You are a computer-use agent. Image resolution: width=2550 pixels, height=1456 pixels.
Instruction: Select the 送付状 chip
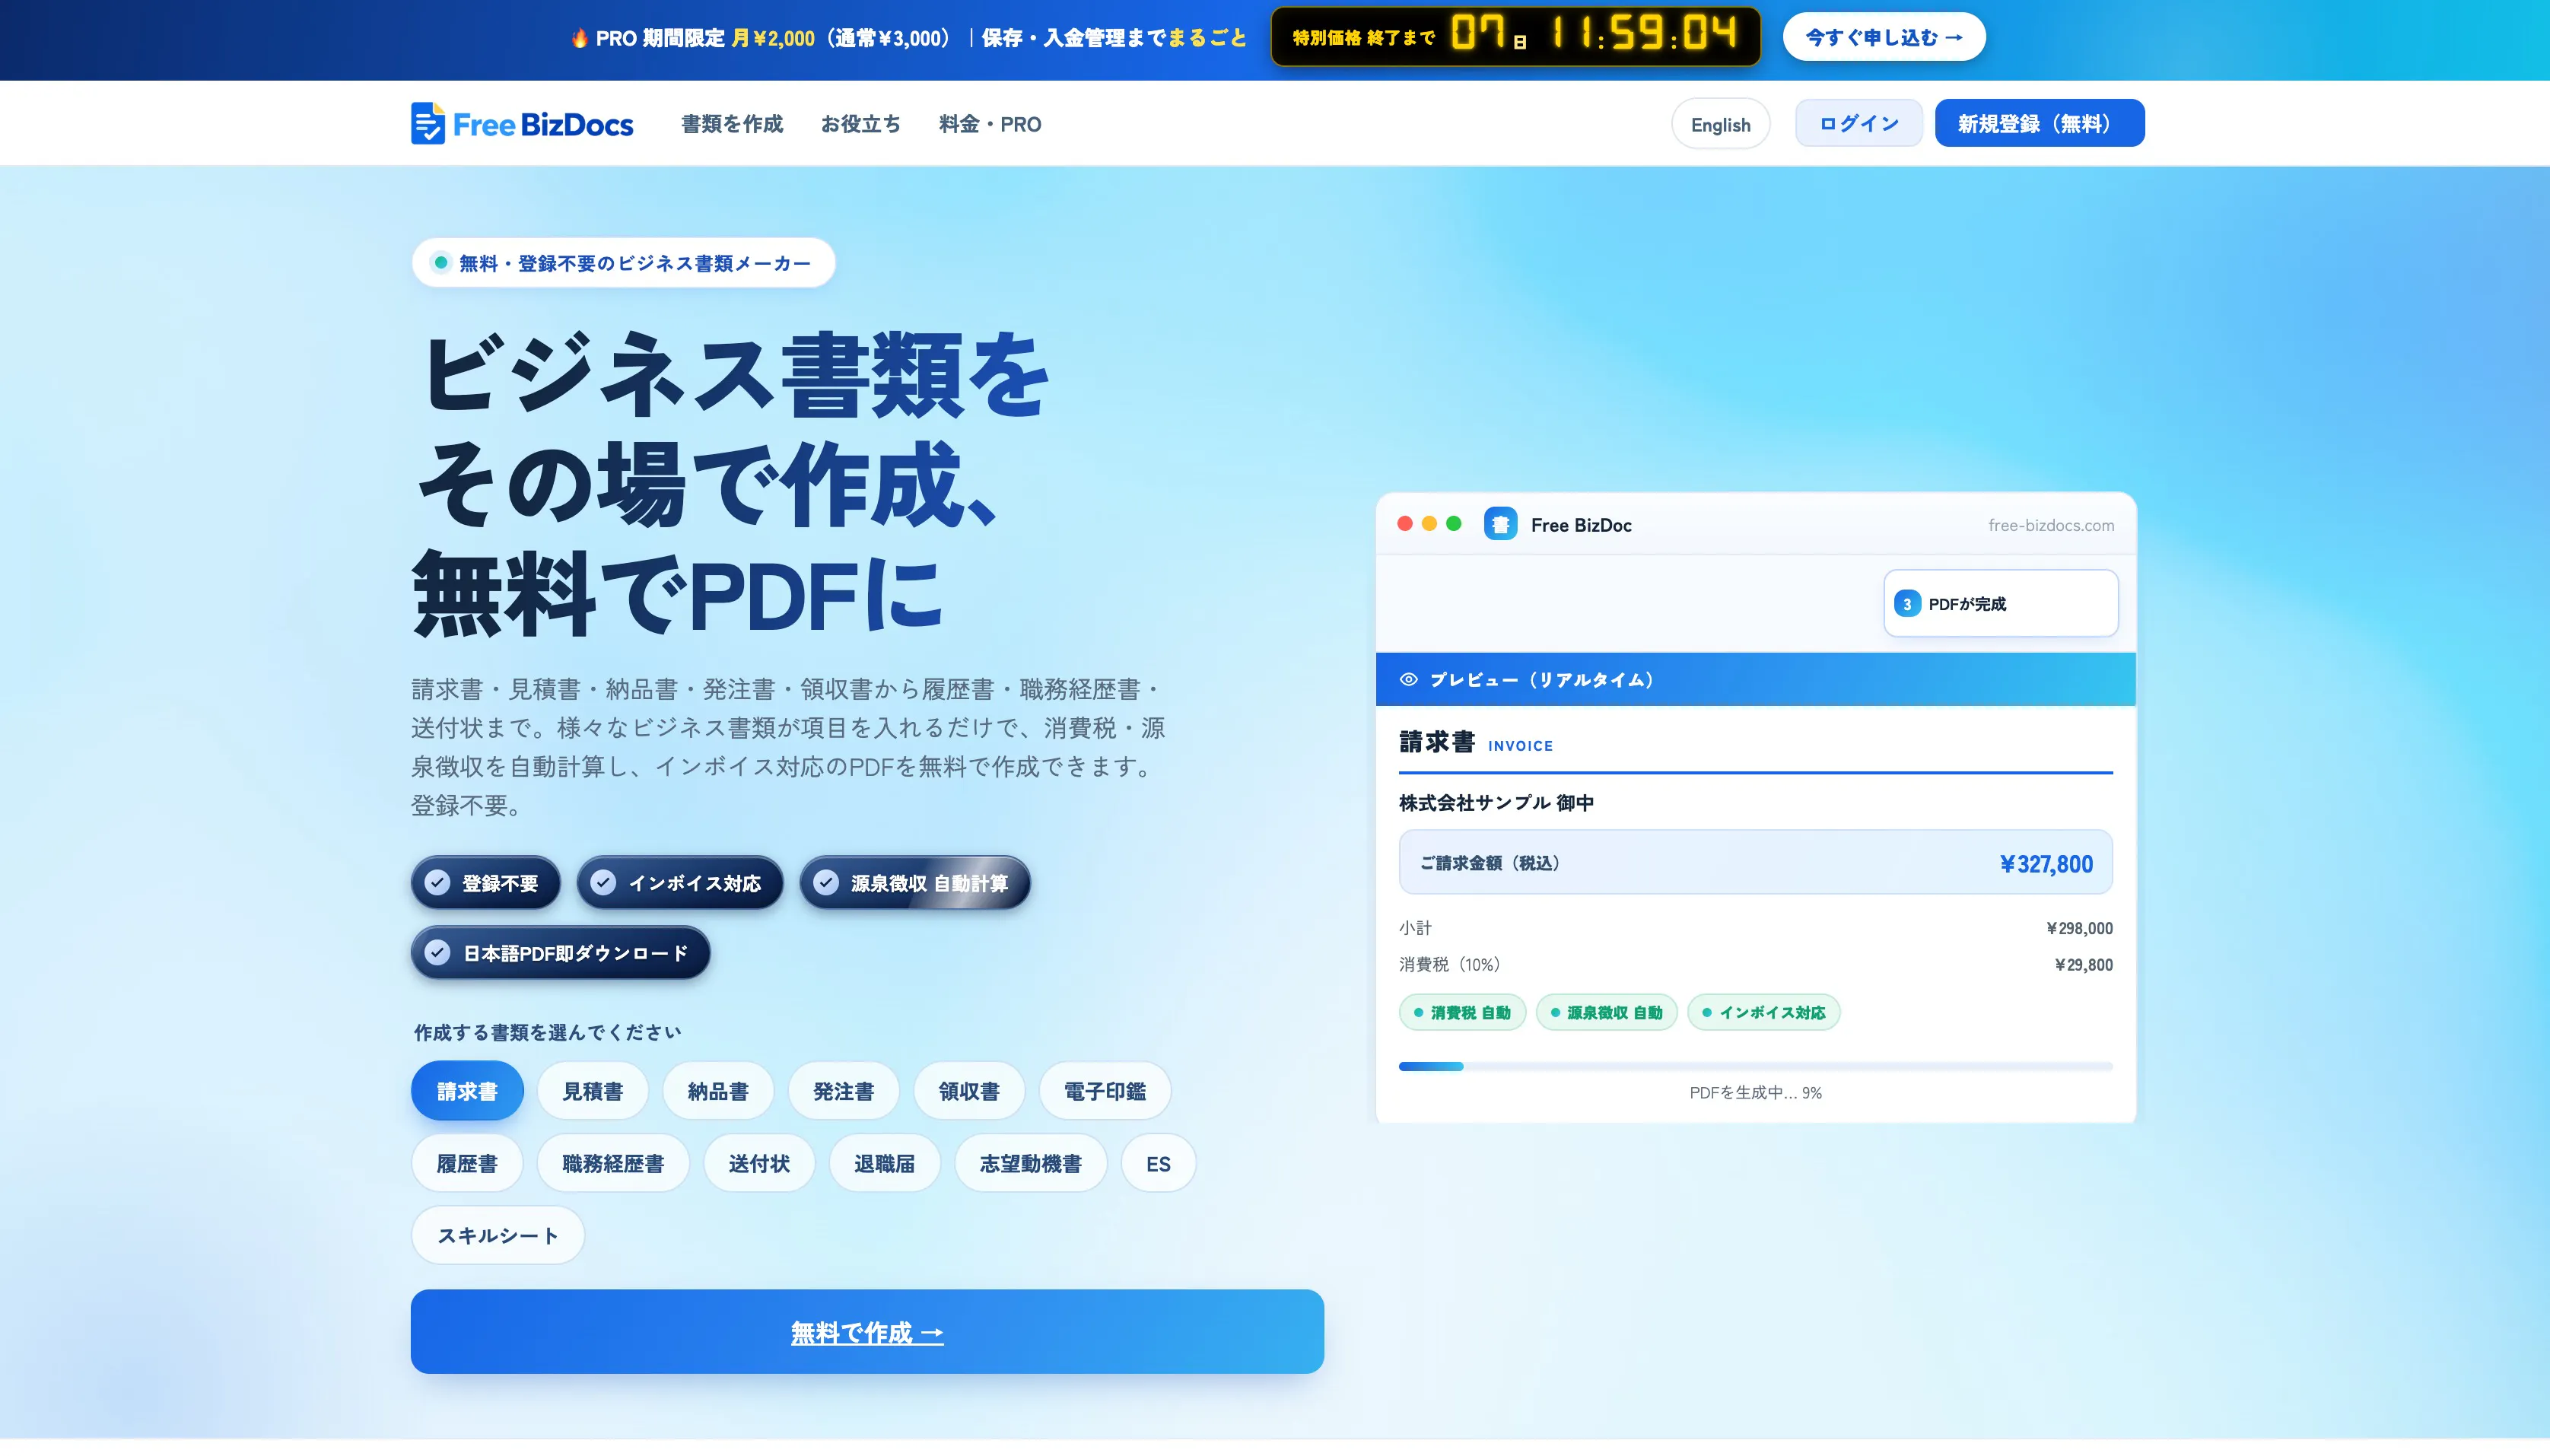pos(759,1163)
